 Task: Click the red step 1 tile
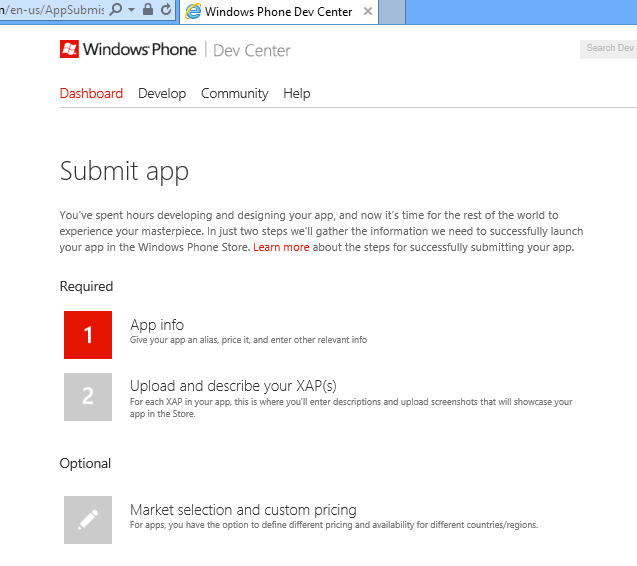[x=88, y=335]
